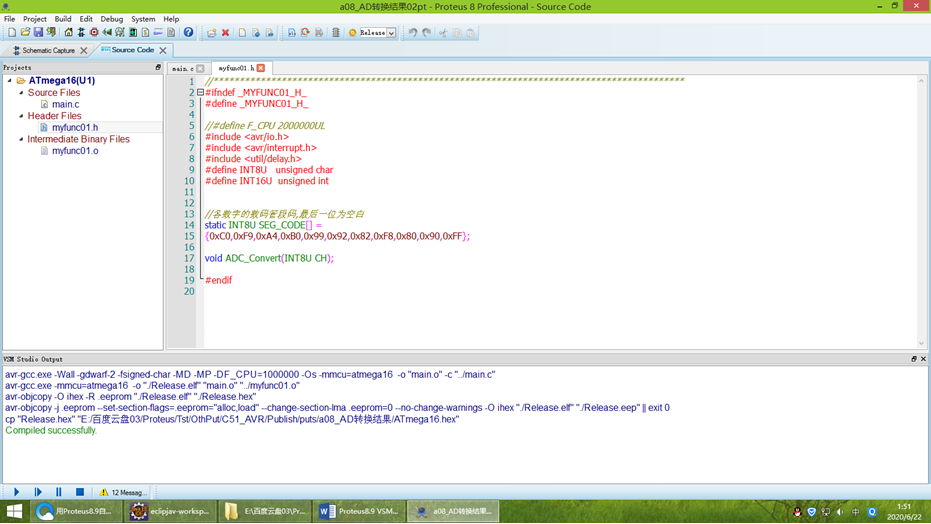
Task: Open the Build menu
Action: click(x=63, y=19)
